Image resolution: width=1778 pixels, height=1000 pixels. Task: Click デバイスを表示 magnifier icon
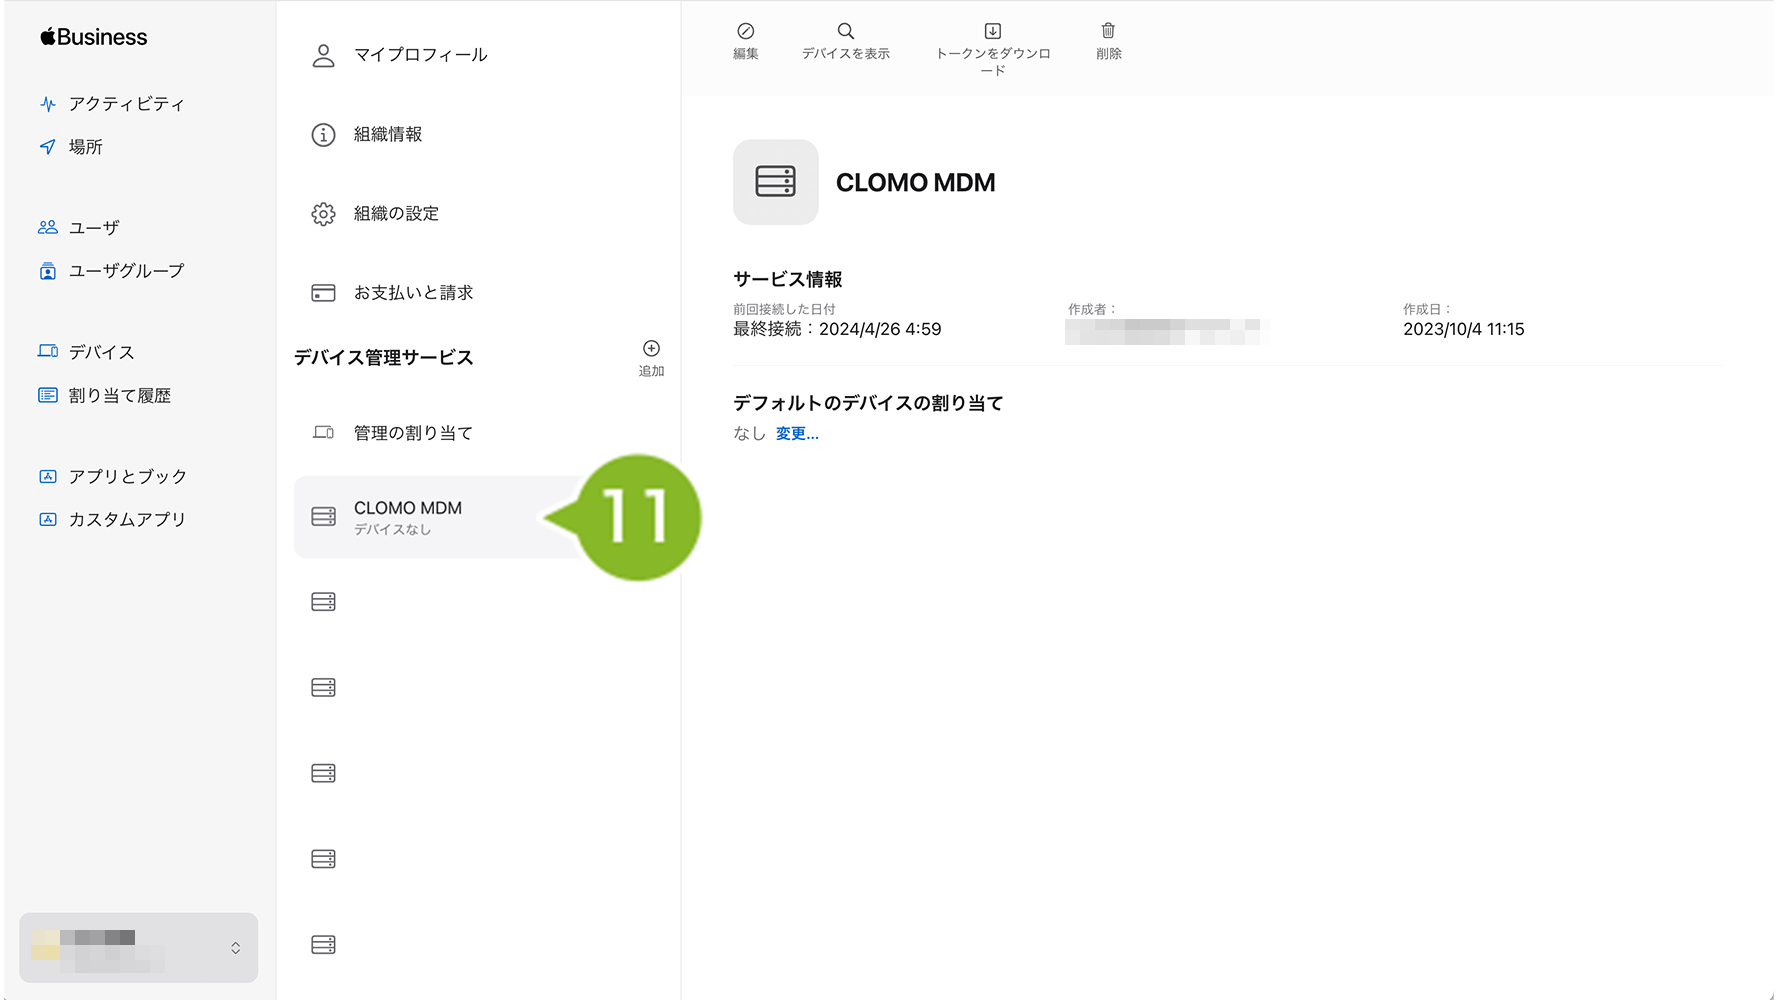845,31
